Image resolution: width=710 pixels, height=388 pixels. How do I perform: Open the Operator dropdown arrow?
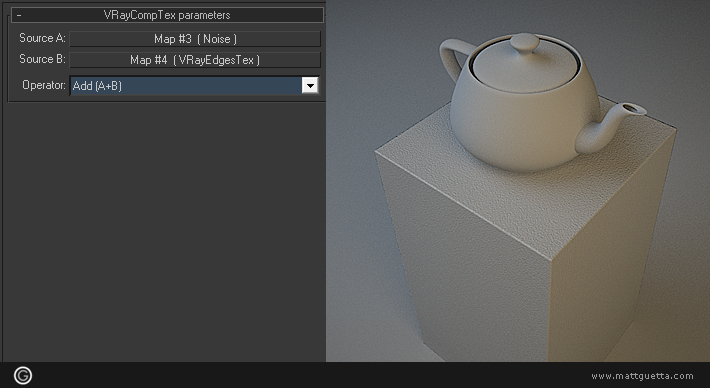[x=310, y=85]
